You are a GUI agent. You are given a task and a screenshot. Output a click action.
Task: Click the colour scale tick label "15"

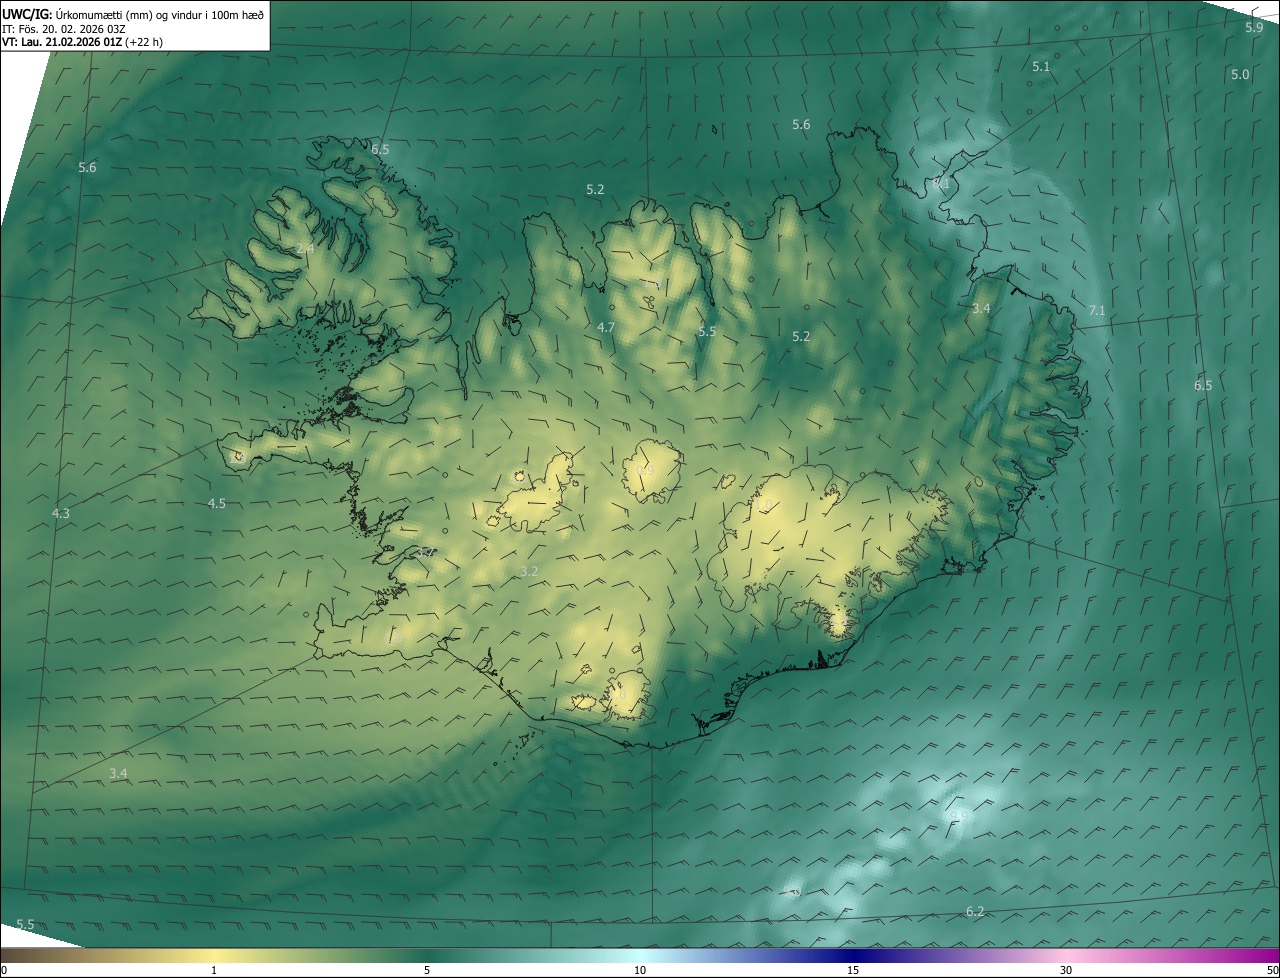(853, 970)
